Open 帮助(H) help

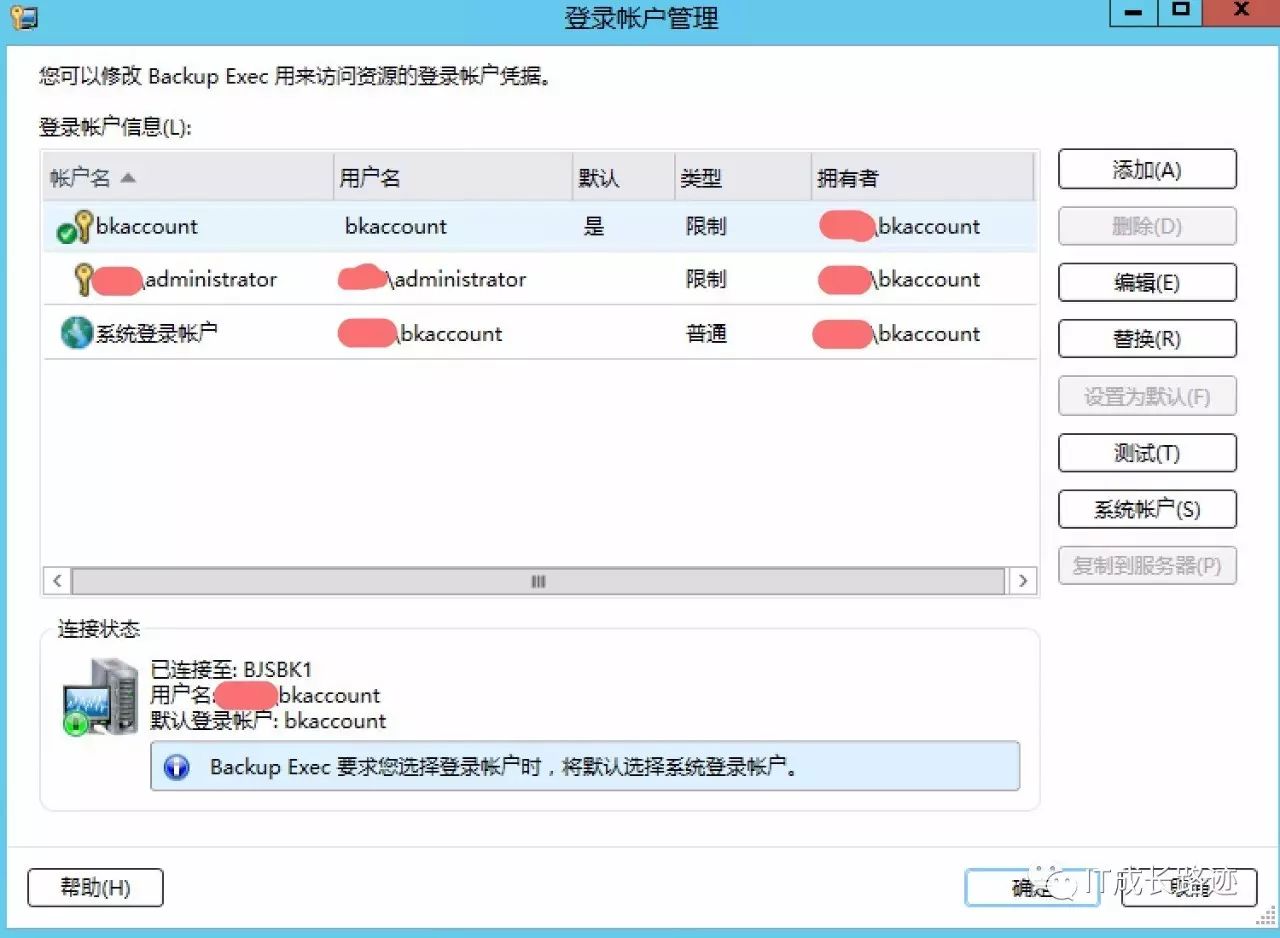coord(95,887)
